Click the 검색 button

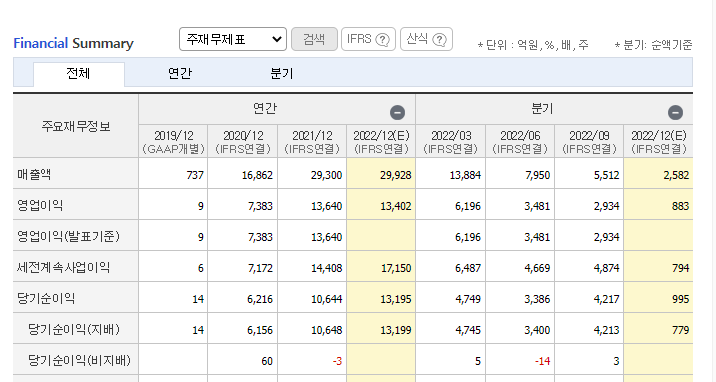pyautogui.click(x=314, y=39)
